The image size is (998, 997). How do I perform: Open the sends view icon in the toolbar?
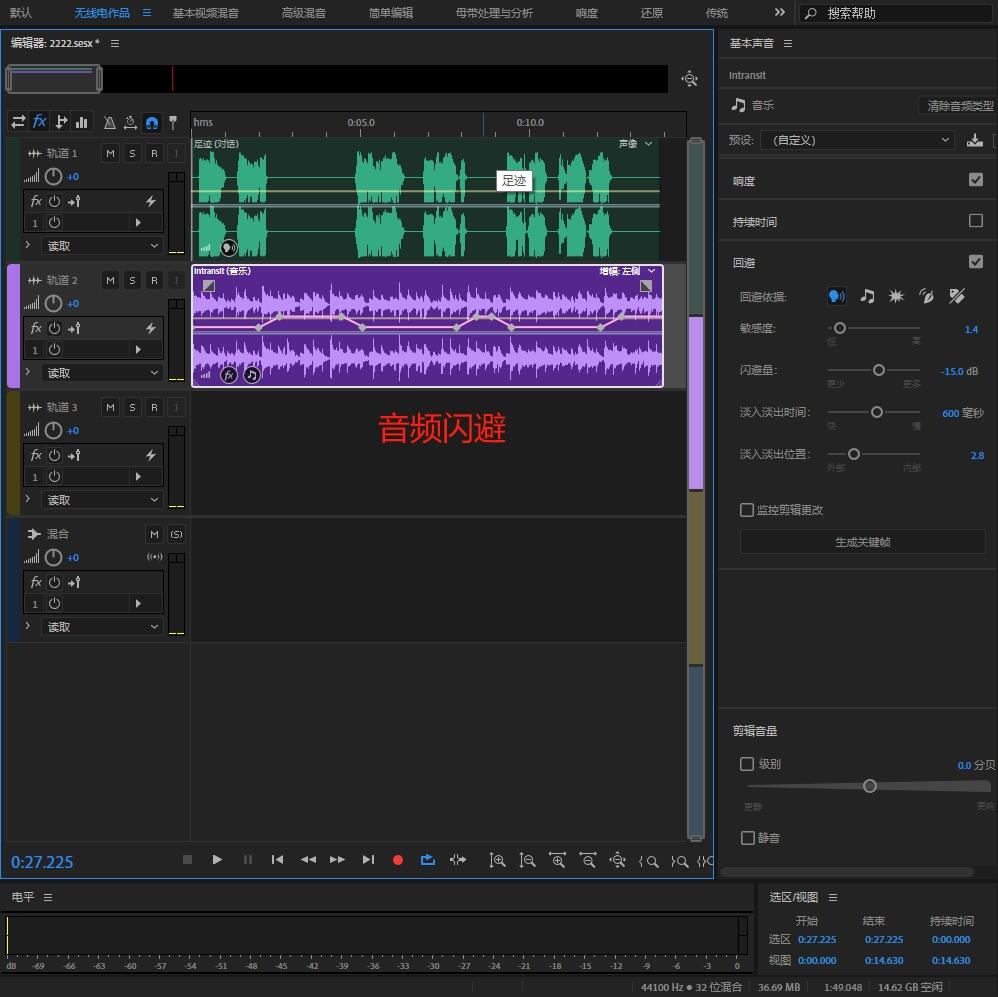[61, 122]
